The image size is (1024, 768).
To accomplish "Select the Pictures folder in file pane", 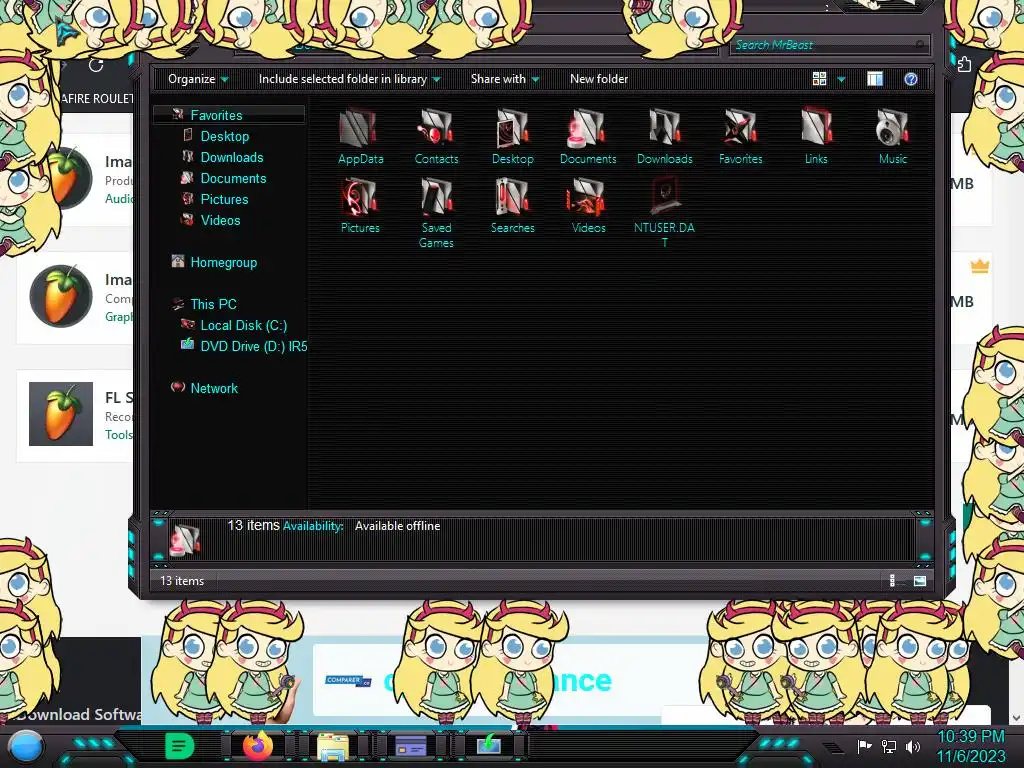I will (x=360, y=206).
